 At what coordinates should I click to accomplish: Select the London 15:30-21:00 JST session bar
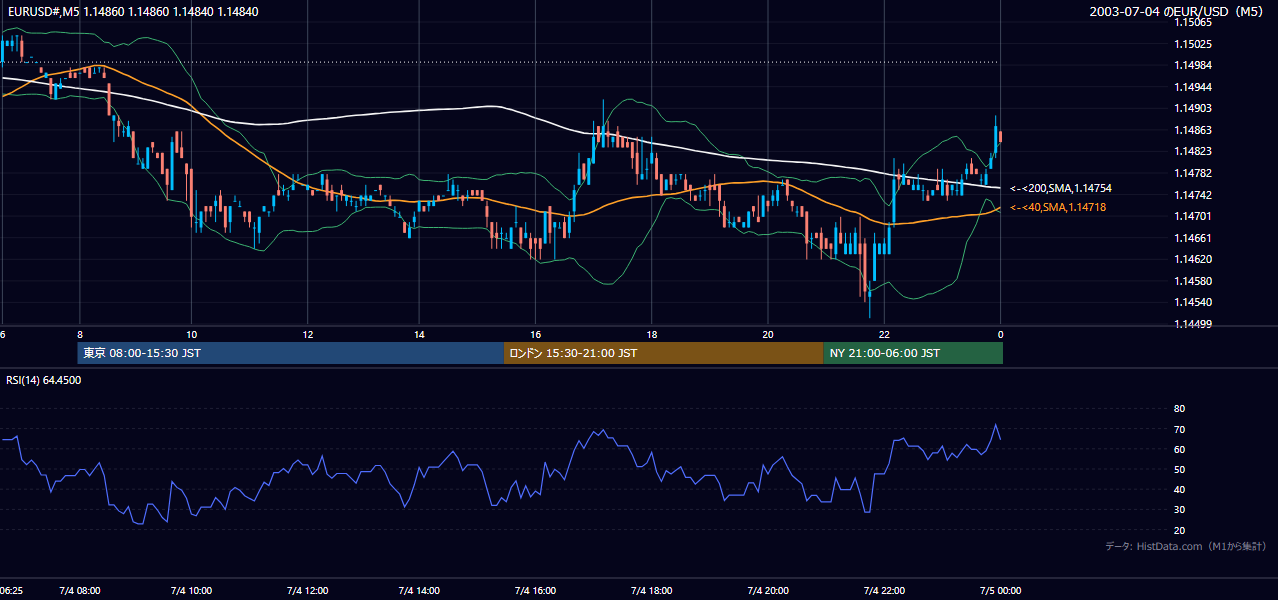663,353
